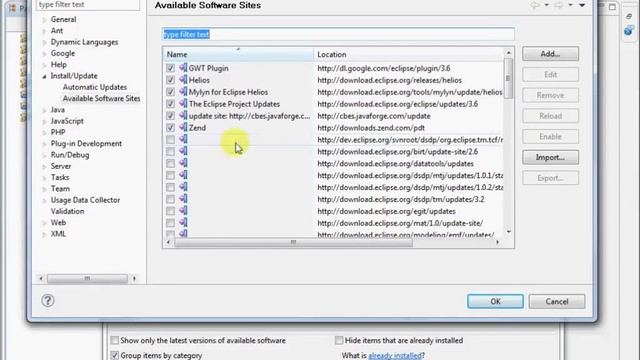Image resolution: width=640 pixels, height=360 pixels.
Task: Expand the PHP preferences node
Action: point(44,133)
